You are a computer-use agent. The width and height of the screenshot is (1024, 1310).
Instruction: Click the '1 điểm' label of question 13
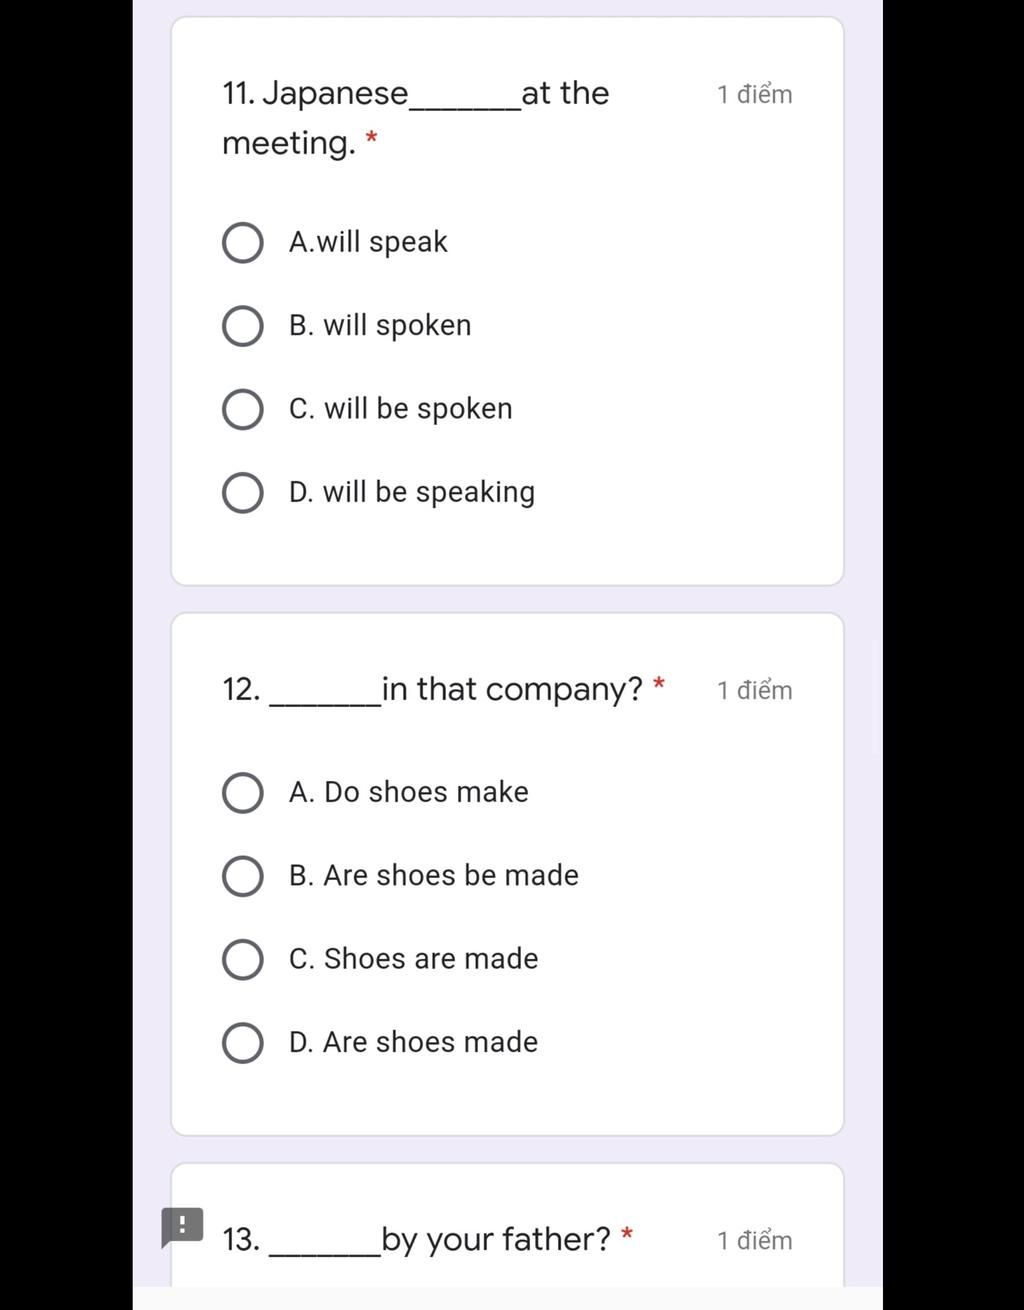754,1241
